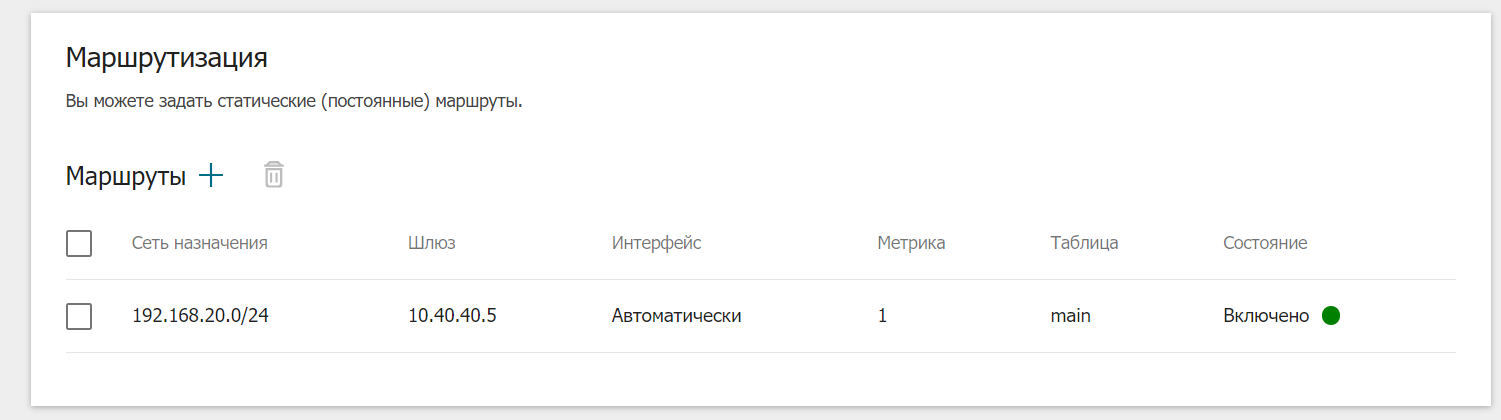Click the Включено state text
The width and height of the screenshot is (1501, 420).
[x=1266, y=316]
